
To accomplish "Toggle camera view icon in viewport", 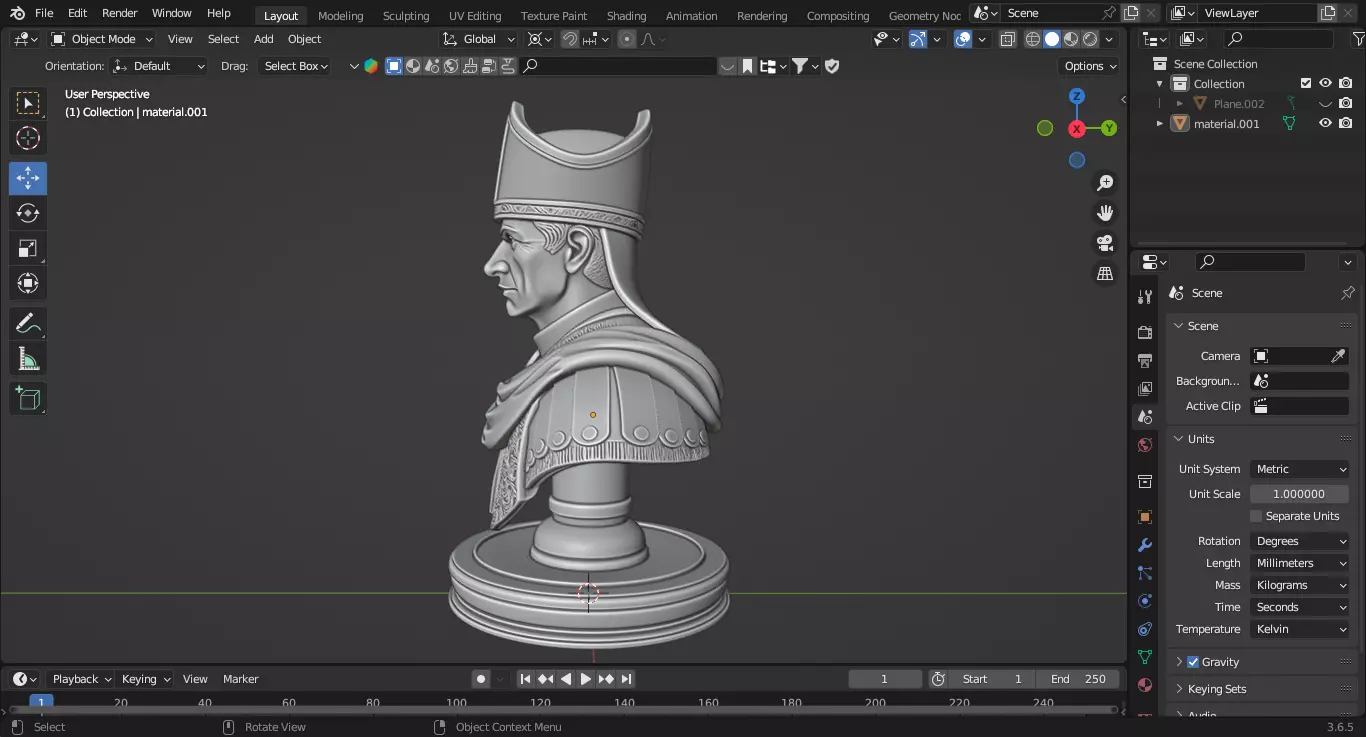I will (1105, 243).
